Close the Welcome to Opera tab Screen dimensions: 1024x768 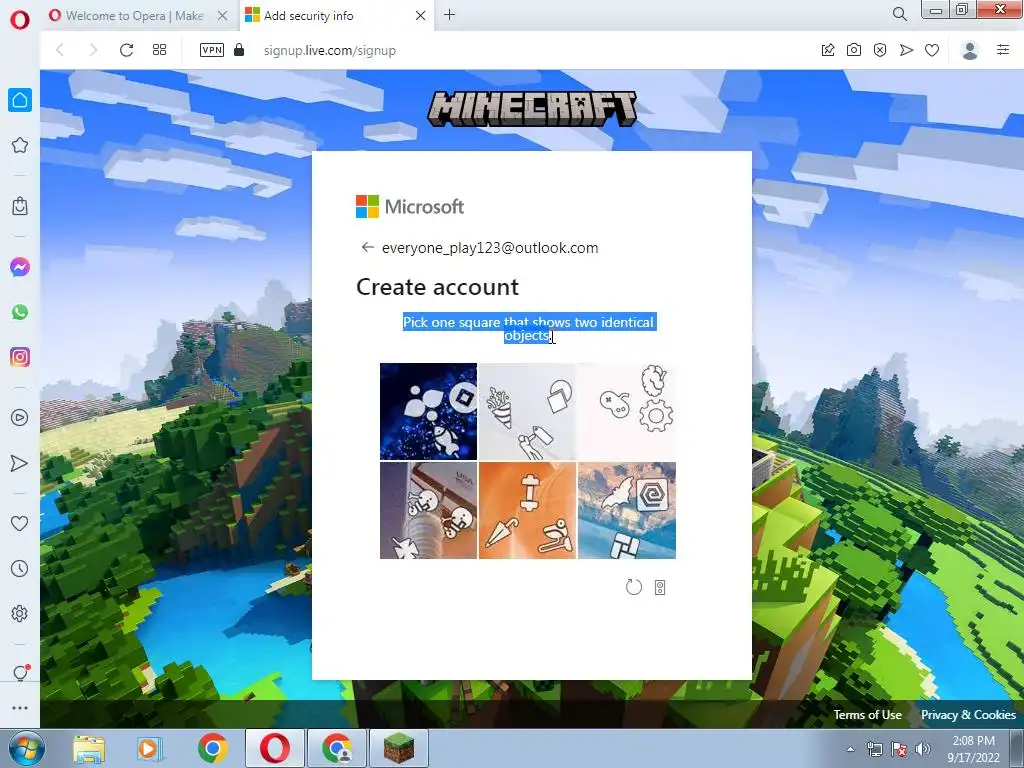point(223,16)
